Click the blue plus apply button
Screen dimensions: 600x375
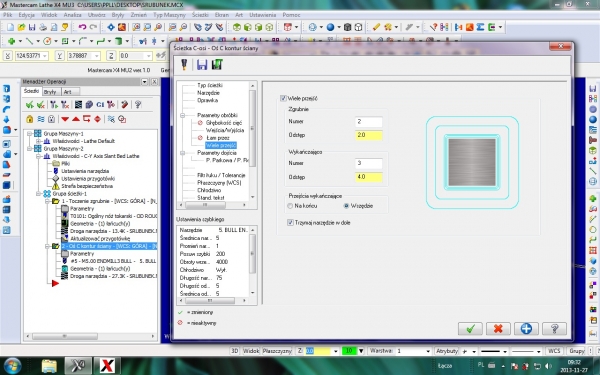pos(526,328)
